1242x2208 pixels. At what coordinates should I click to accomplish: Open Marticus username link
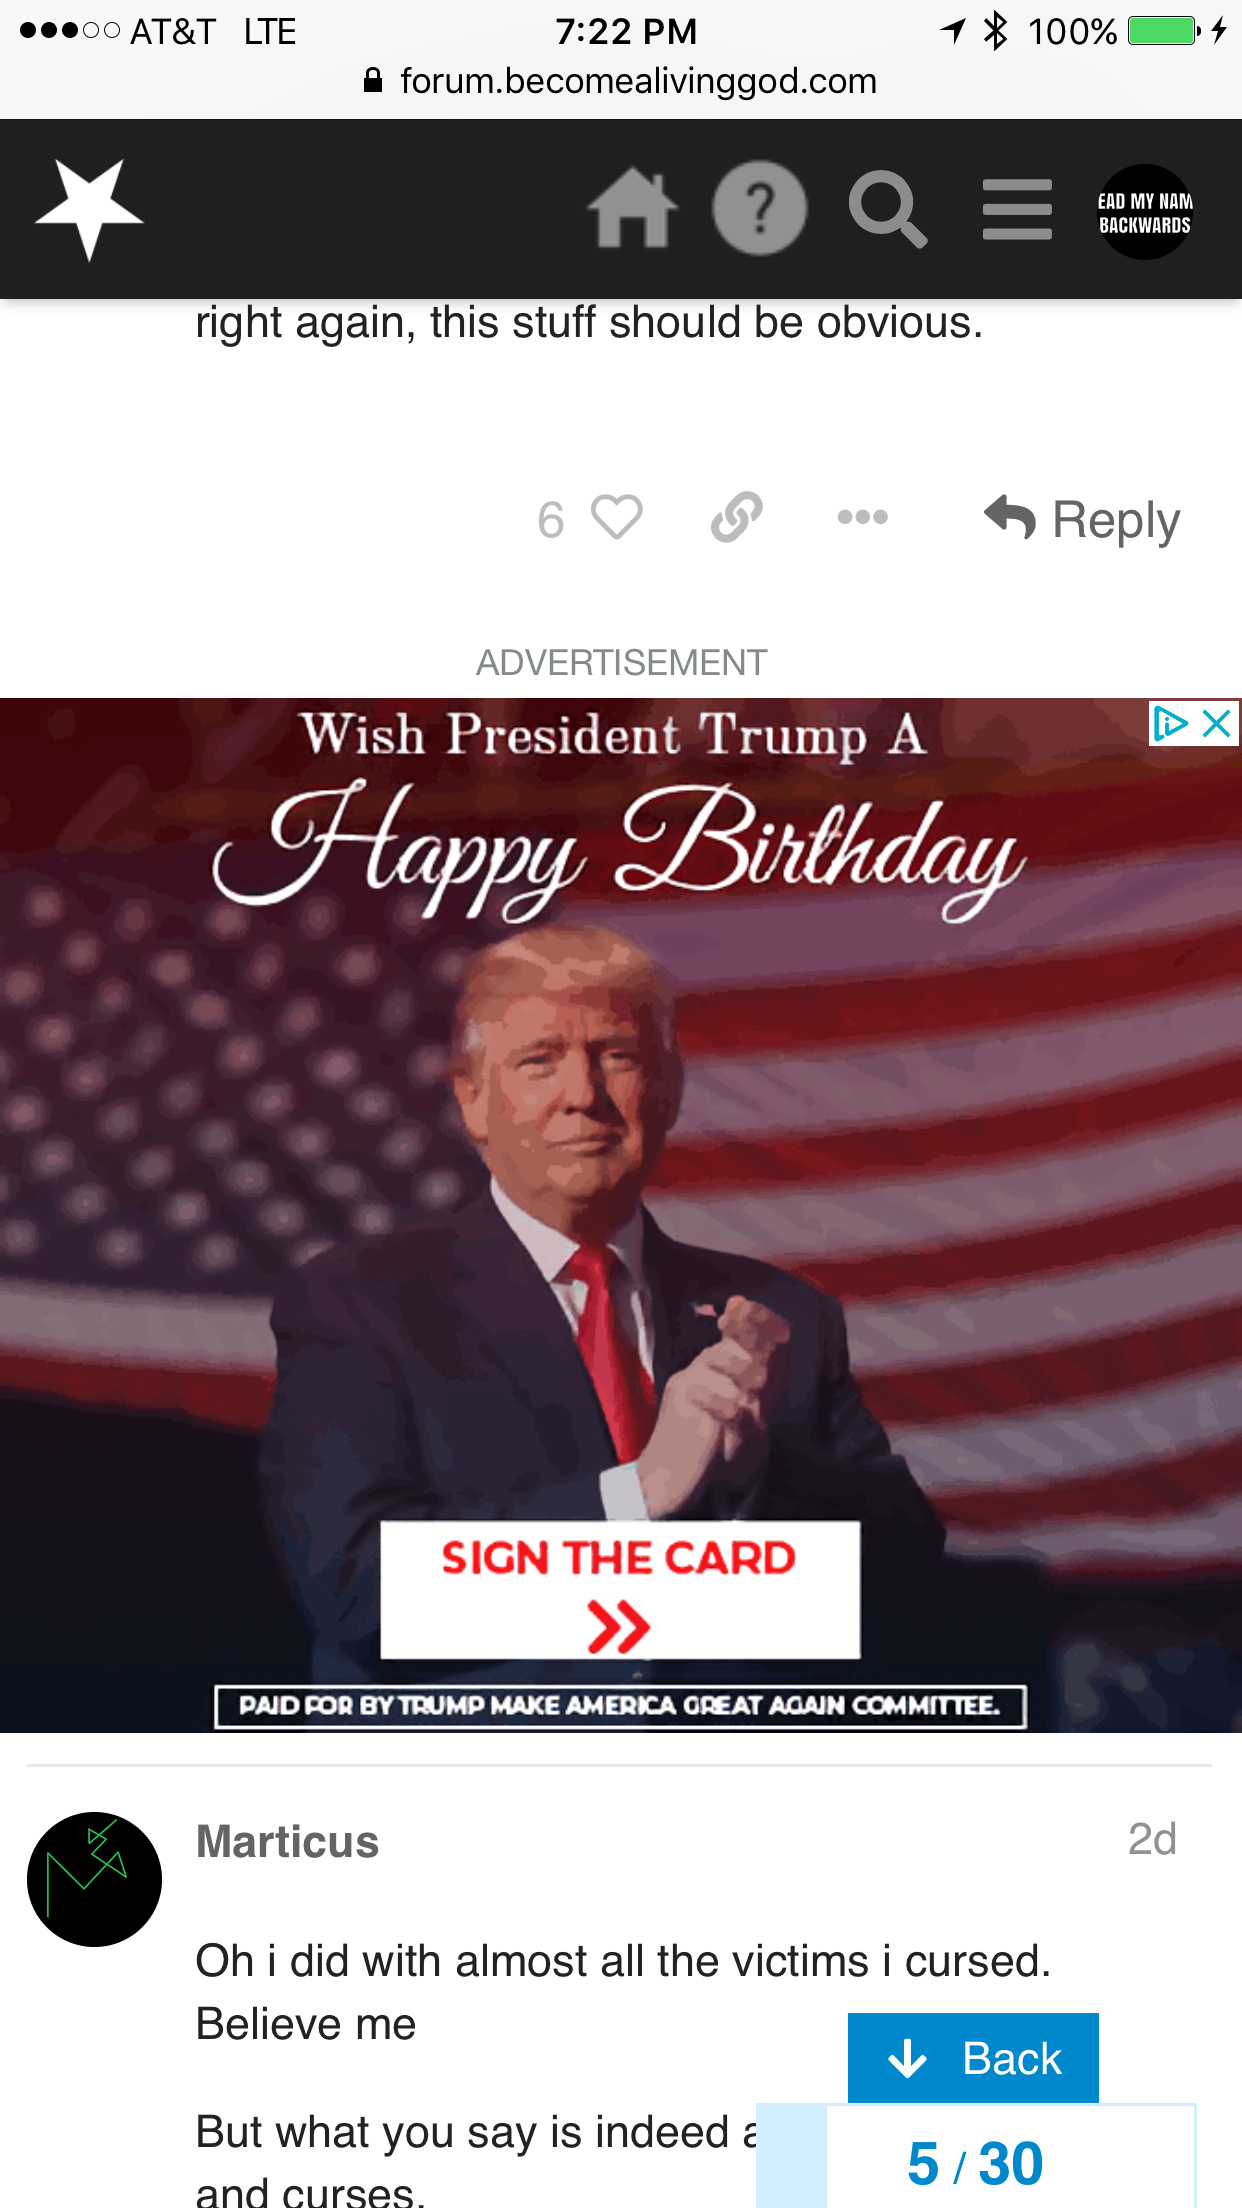288,1841
